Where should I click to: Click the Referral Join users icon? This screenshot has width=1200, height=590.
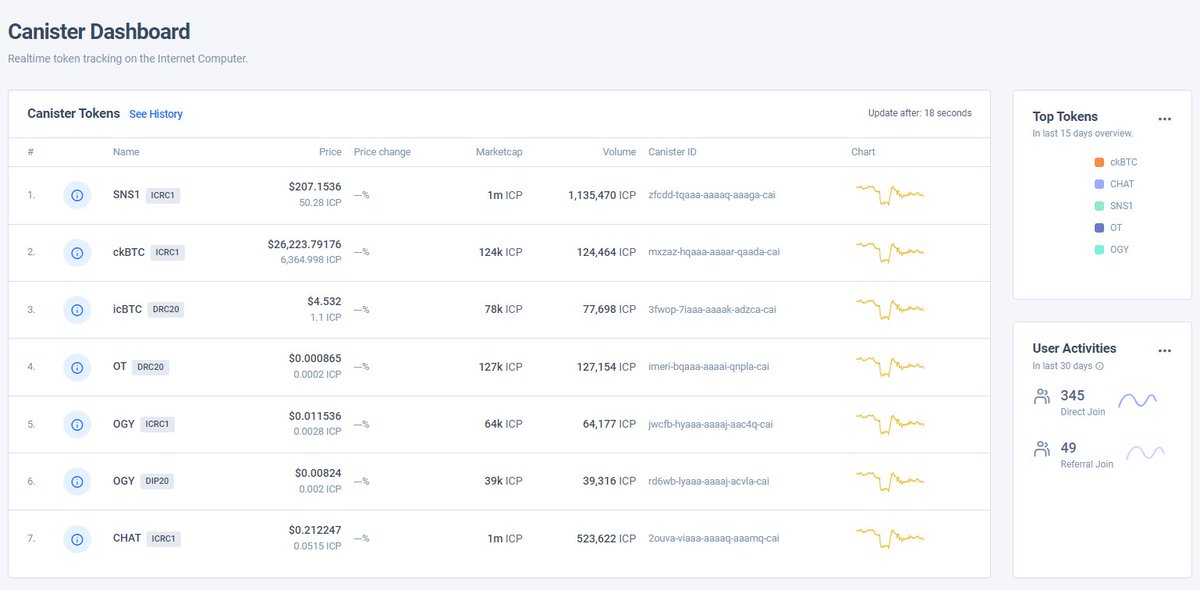coord(1042,449)
